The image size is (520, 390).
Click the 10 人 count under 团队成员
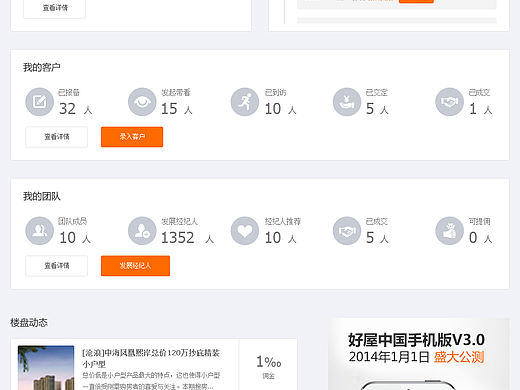coord(75,238)
